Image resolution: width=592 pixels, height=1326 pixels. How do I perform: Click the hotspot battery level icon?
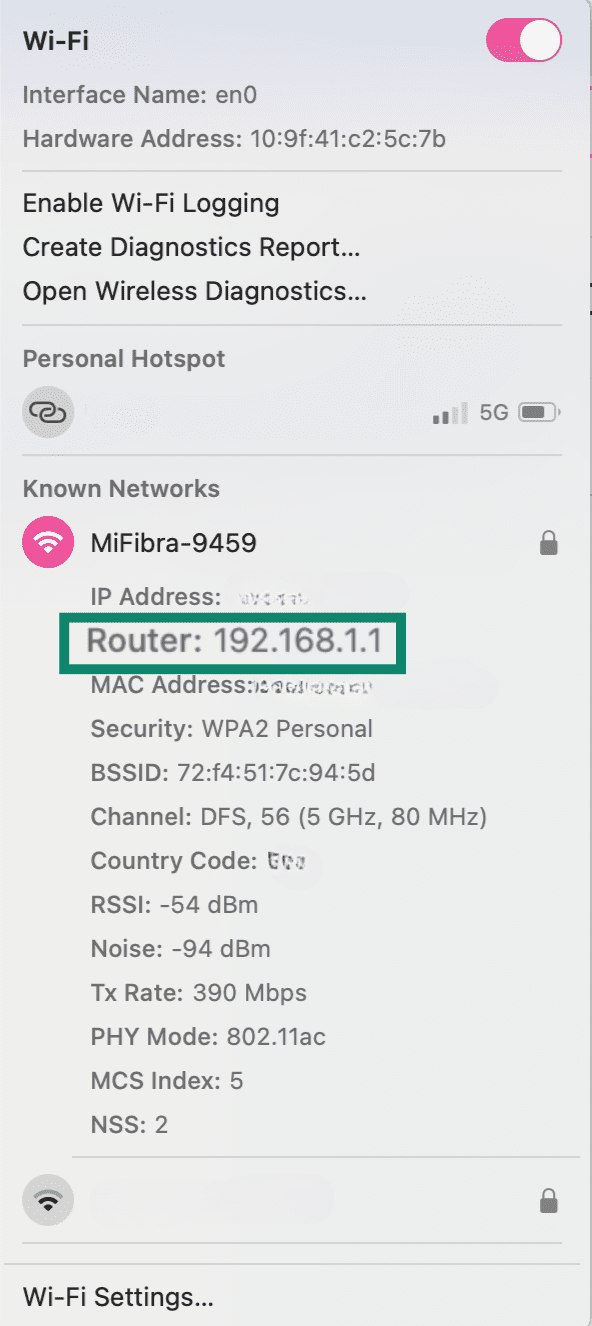point(540,412)
